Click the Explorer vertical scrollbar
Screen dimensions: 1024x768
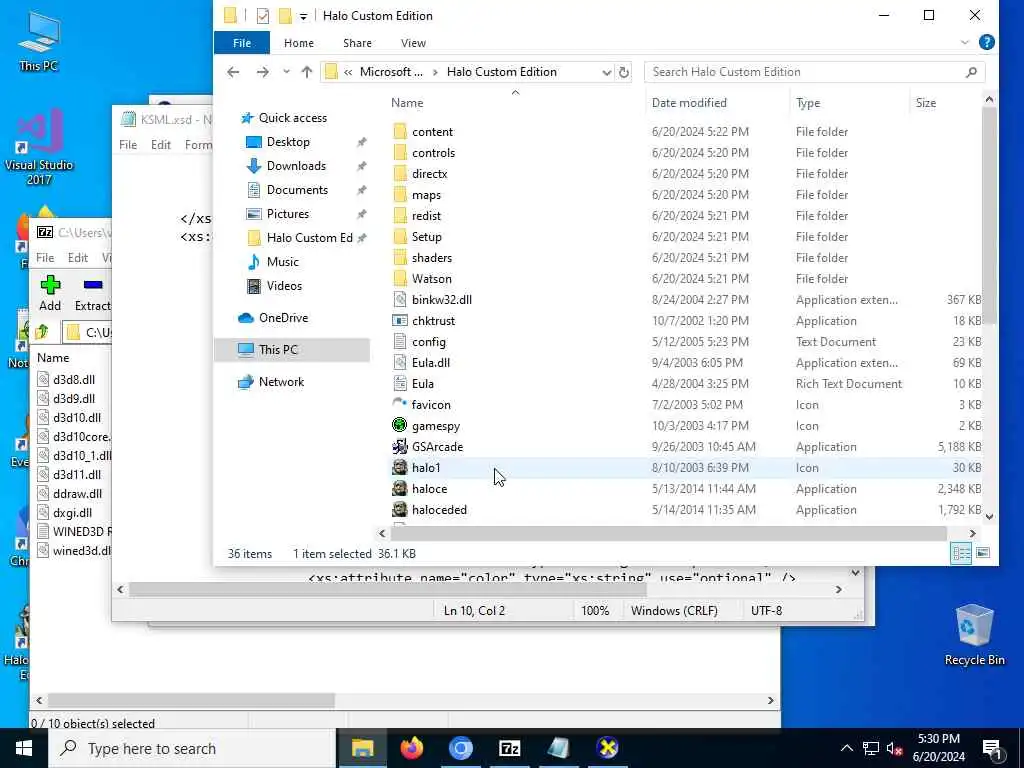(989, 216)
